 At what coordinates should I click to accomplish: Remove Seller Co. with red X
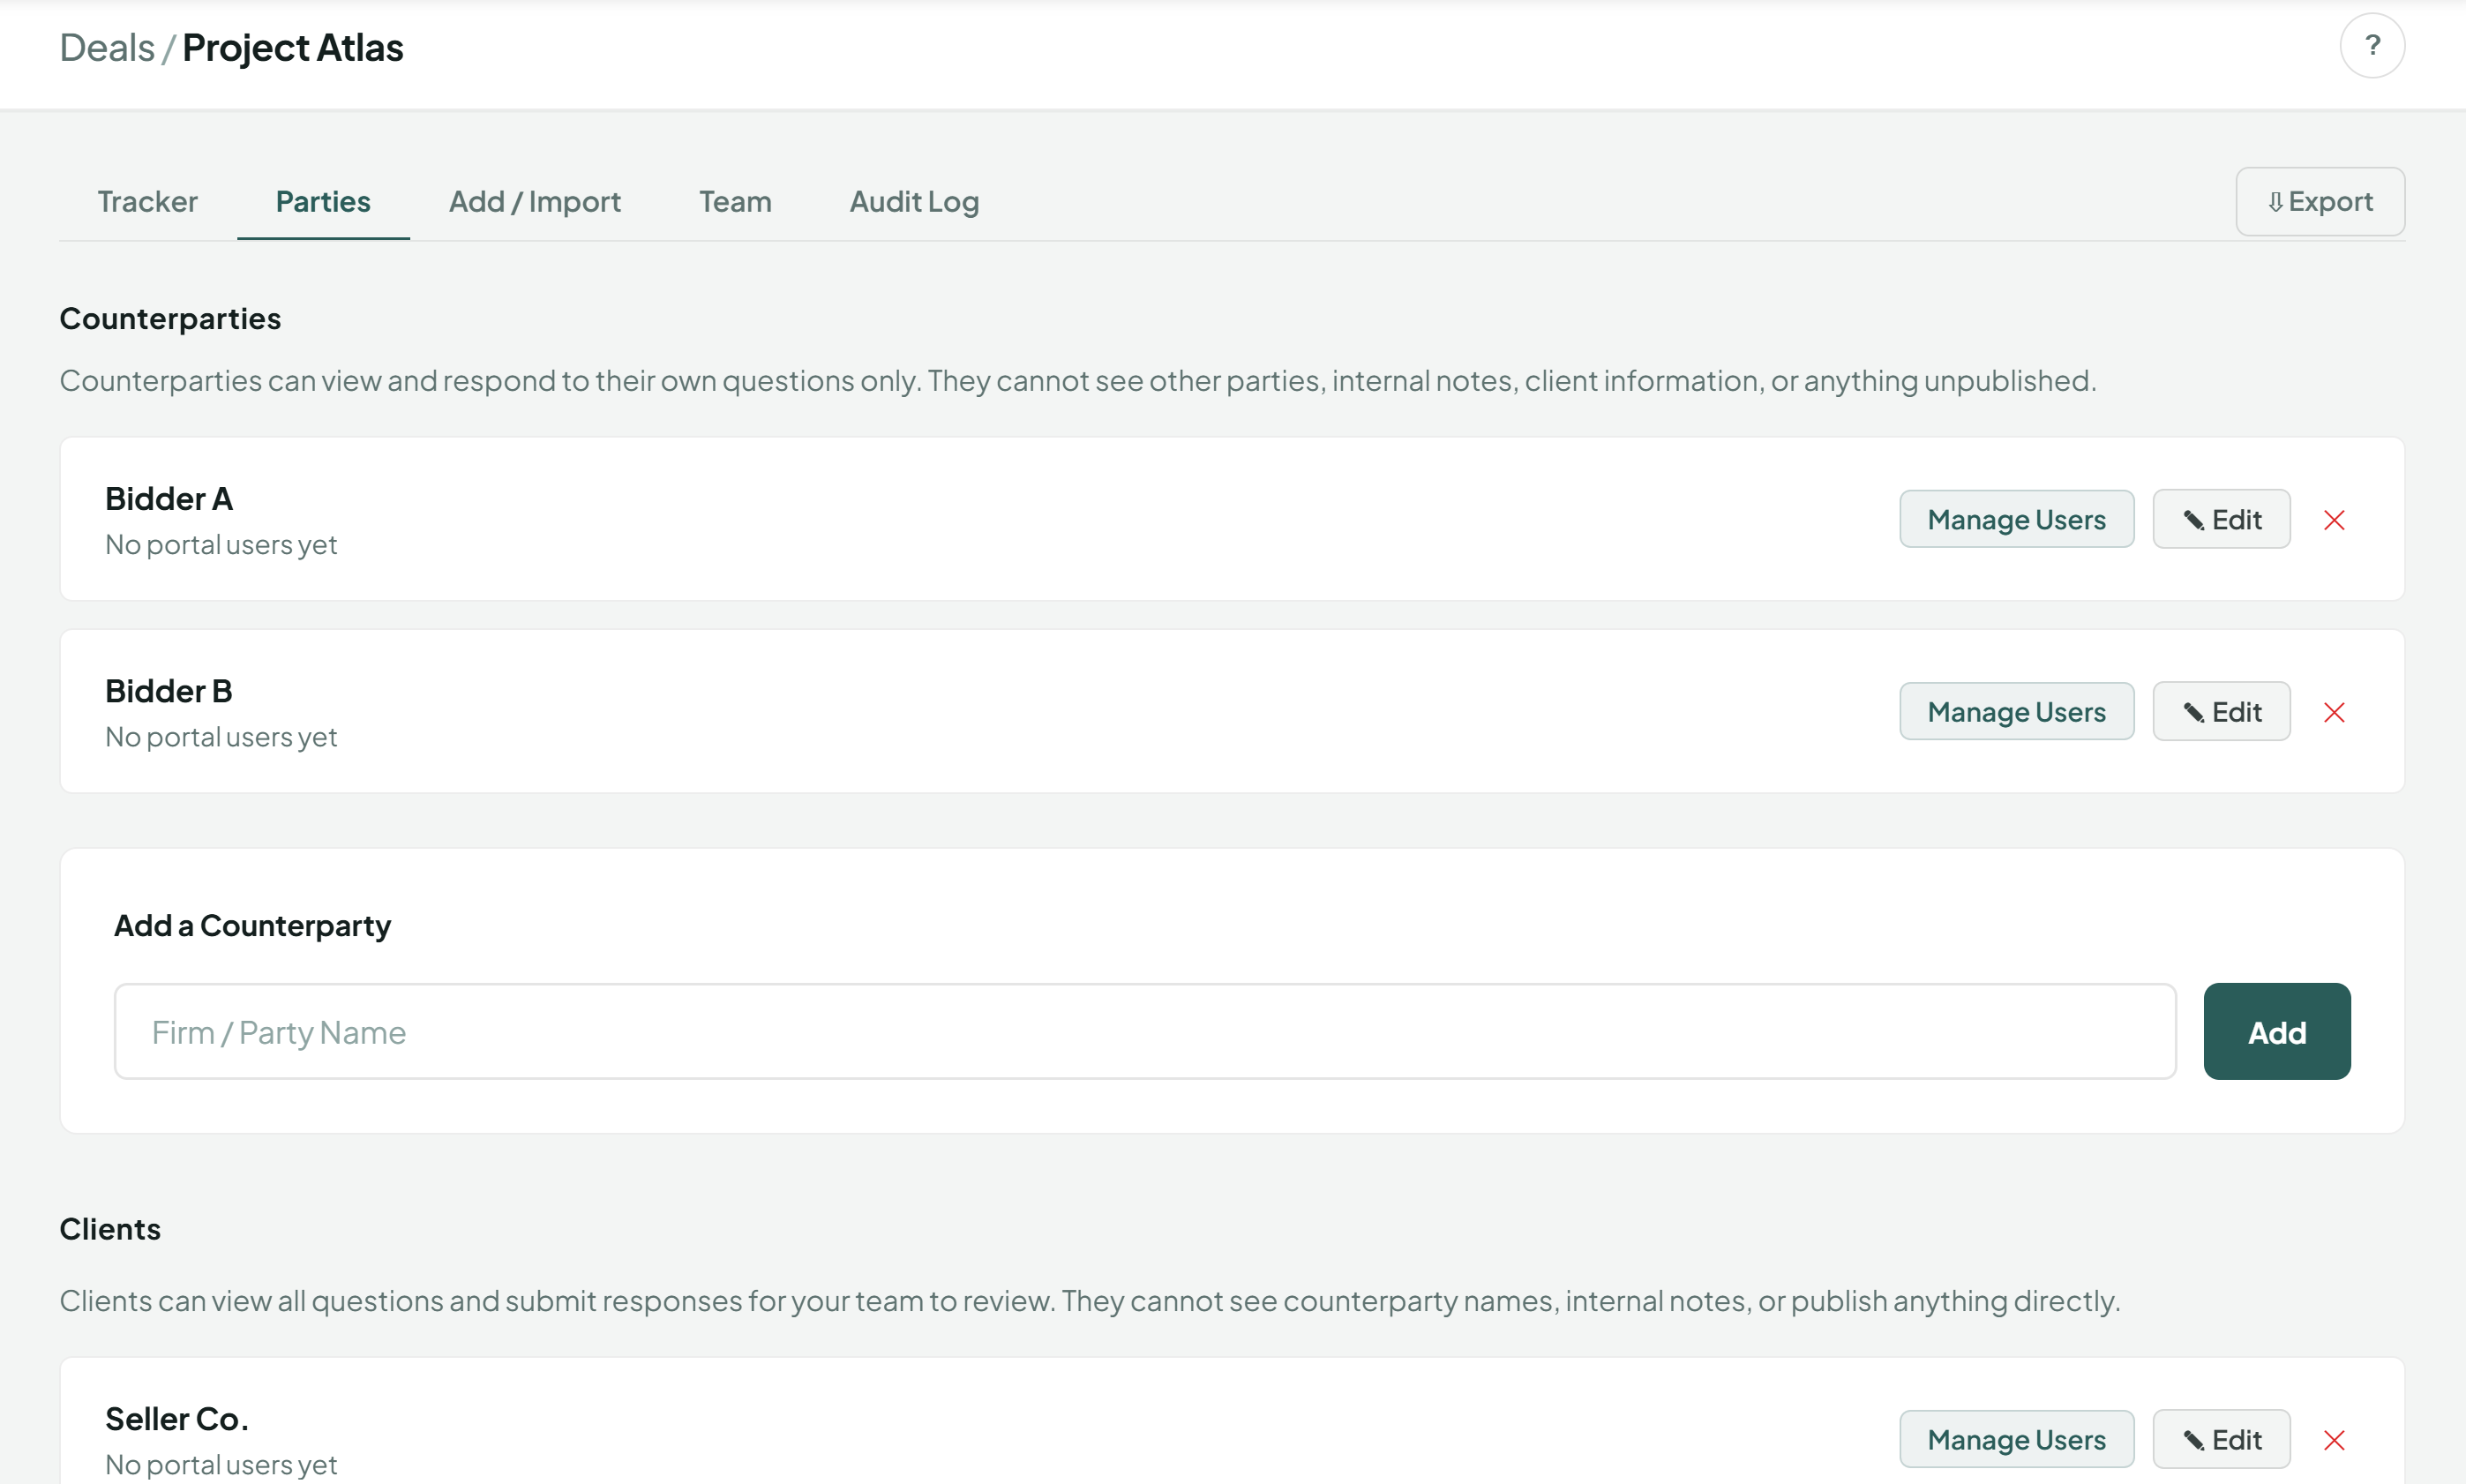point(2333,1440)
